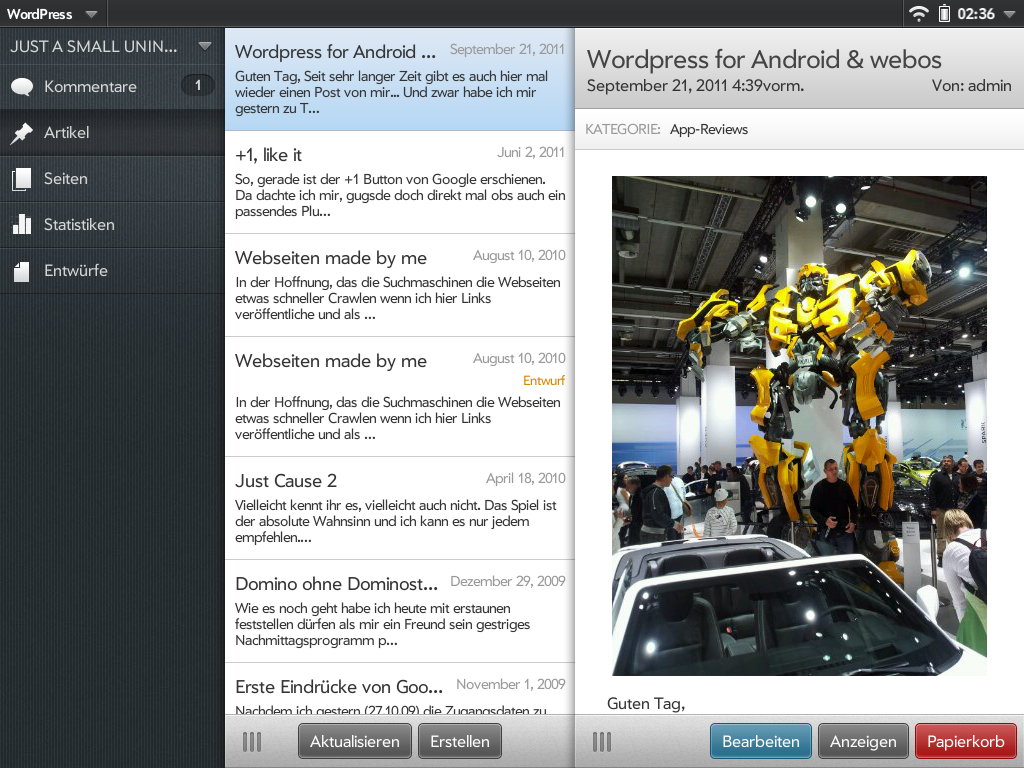Select Seiten in the sidebar
Image resolution: width=1024 pixels, height=768 pixels.
pos(112,179)
